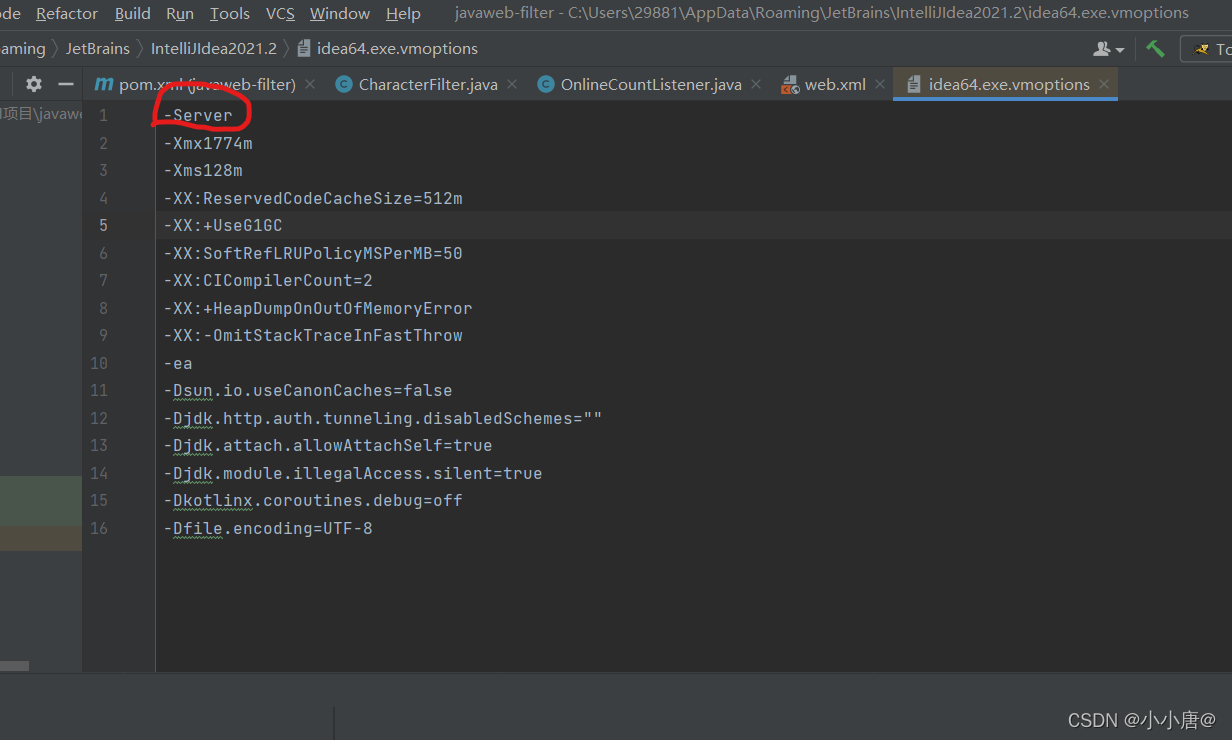This screenshot has height=740, width=1232.
Task: Expand breadcrumb chevron after IntelliJIdea2021.2
Action: coord(287,48)
